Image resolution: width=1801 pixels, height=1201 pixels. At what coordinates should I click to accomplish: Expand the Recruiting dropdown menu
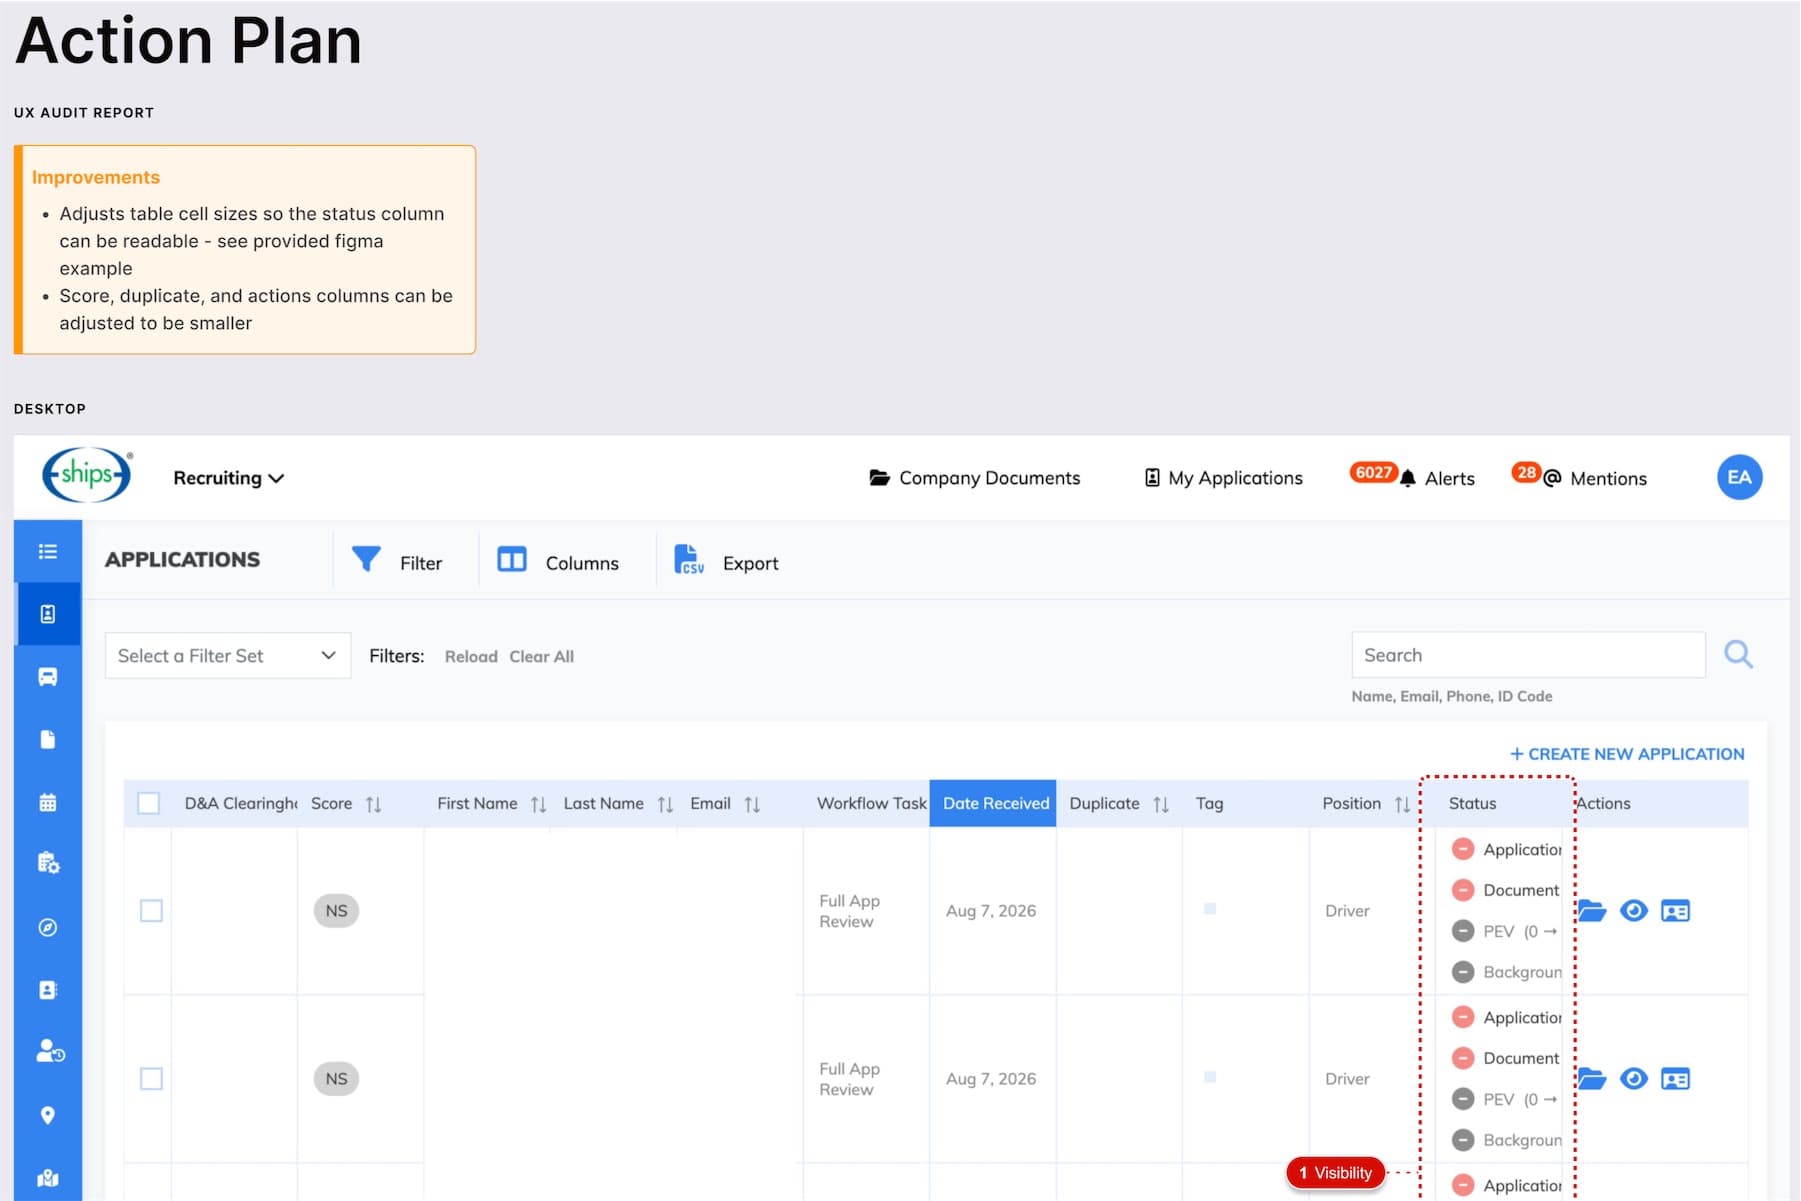(228, 478)
